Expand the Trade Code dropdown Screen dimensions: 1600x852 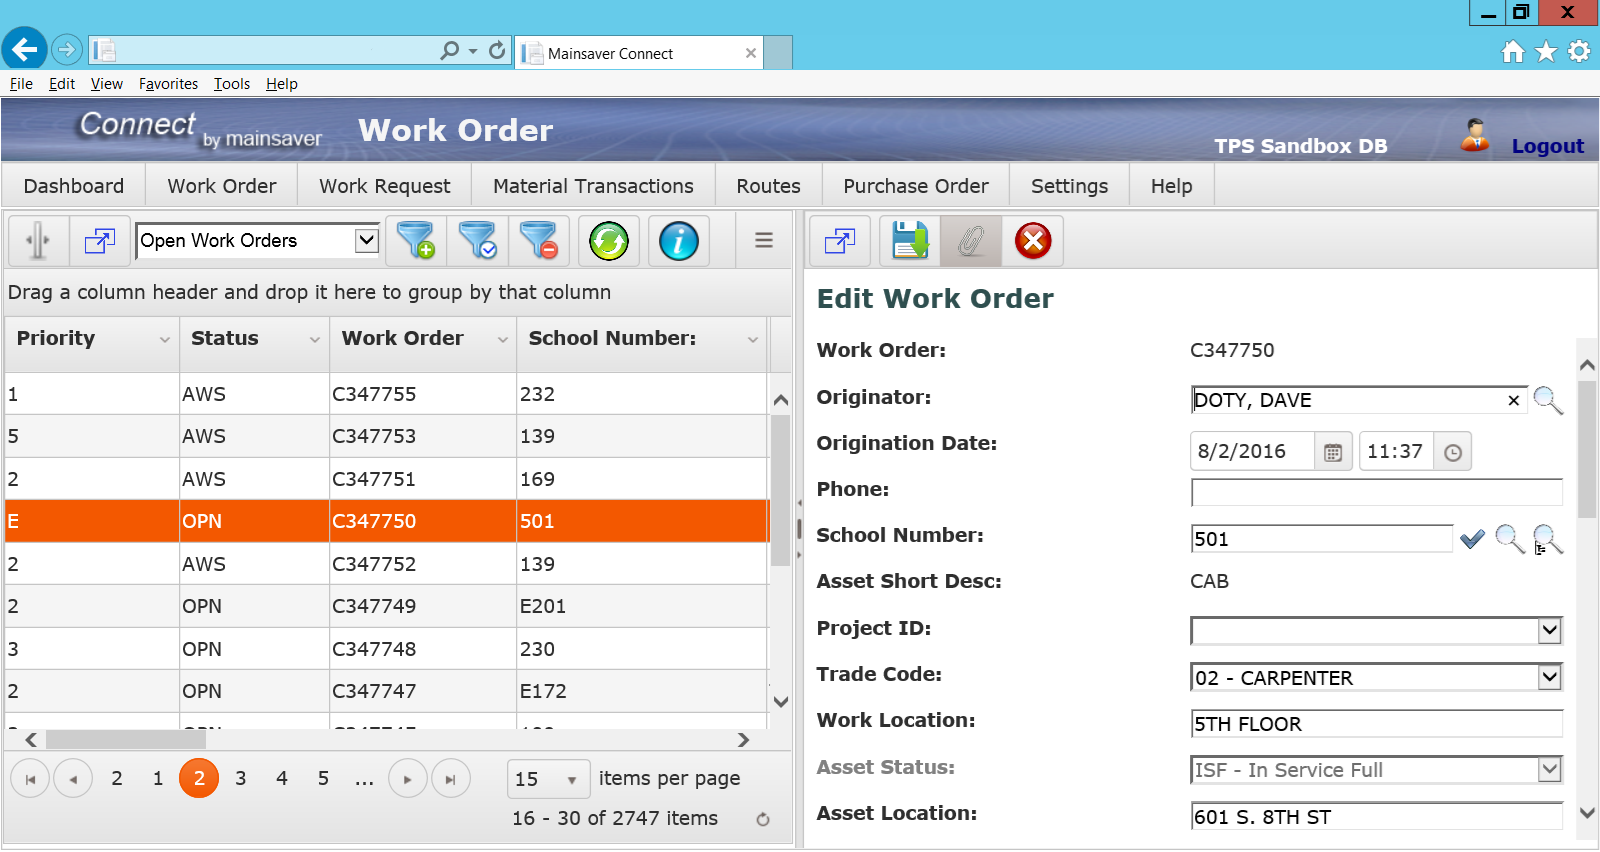click(1549, 677)
